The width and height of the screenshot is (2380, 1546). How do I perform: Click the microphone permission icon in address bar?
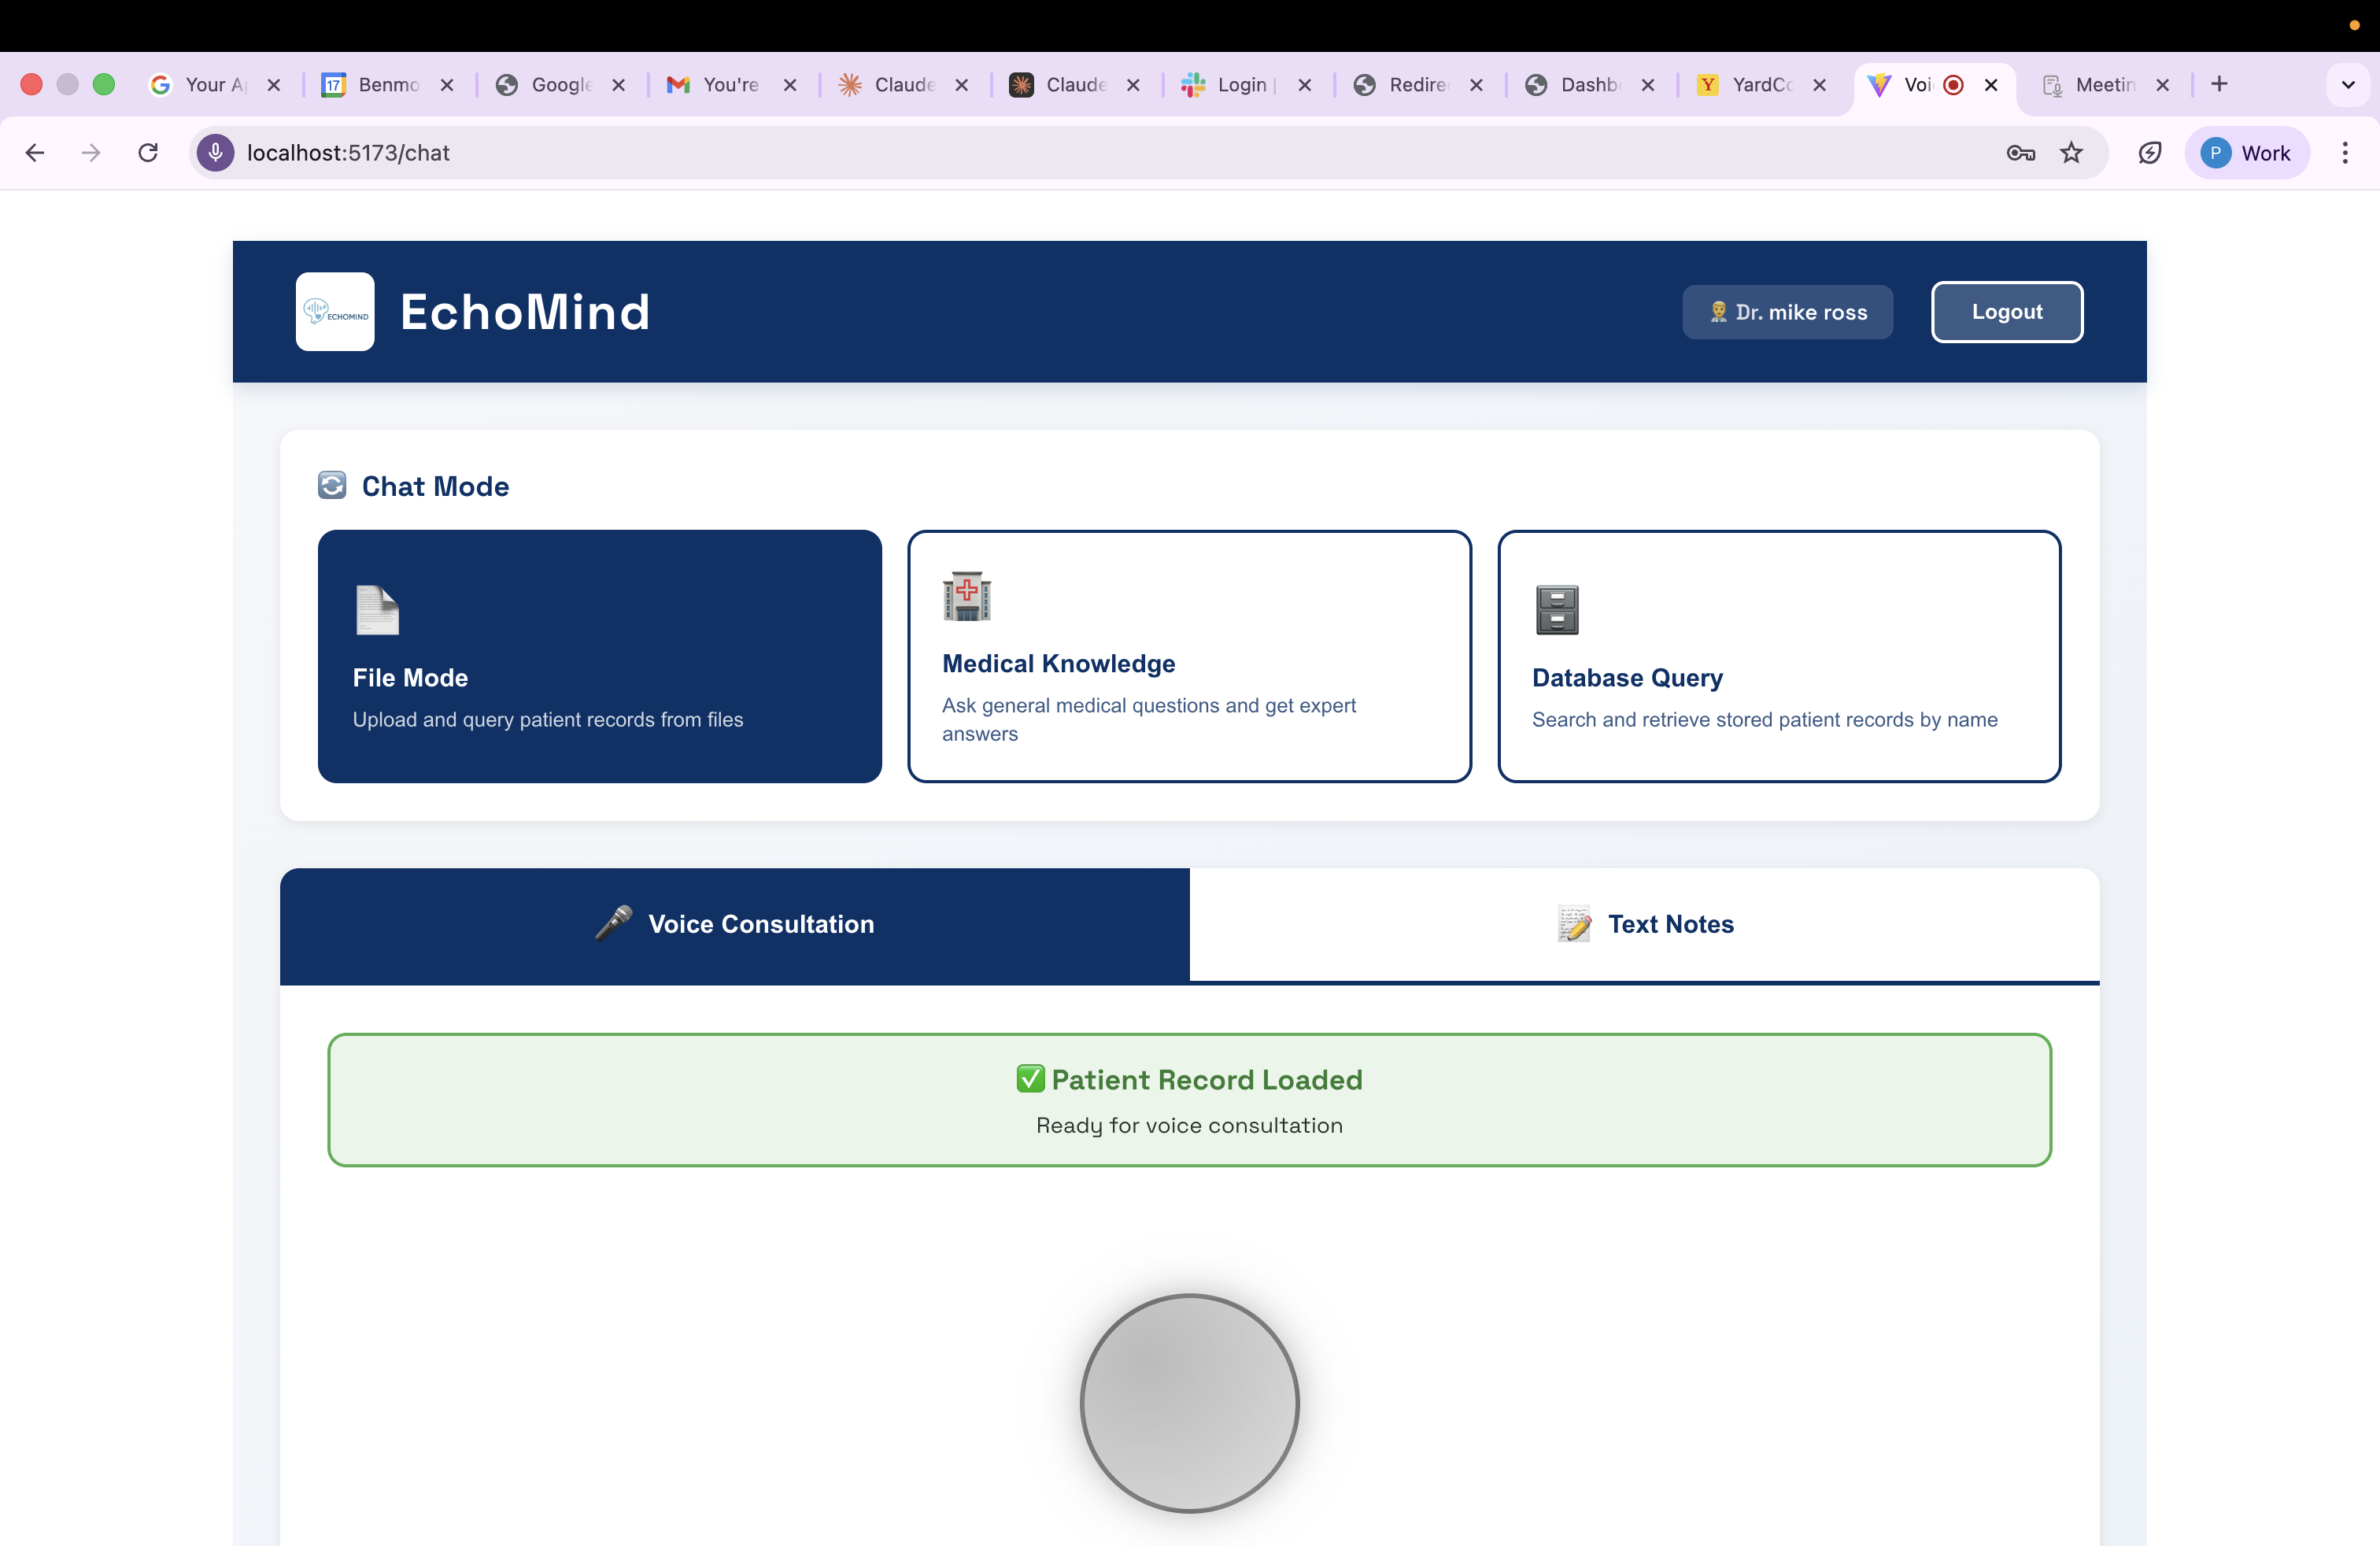[215, 153]
